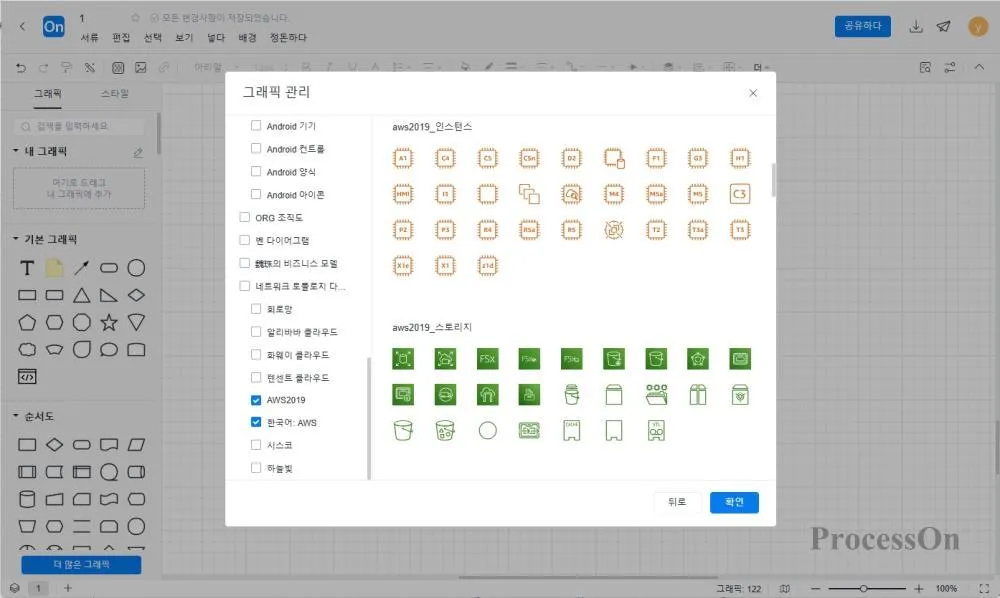The height and width of the screenshot is (598, 1000).
Task: Switch to the 스타일 tab
Action: coord(115,94)
